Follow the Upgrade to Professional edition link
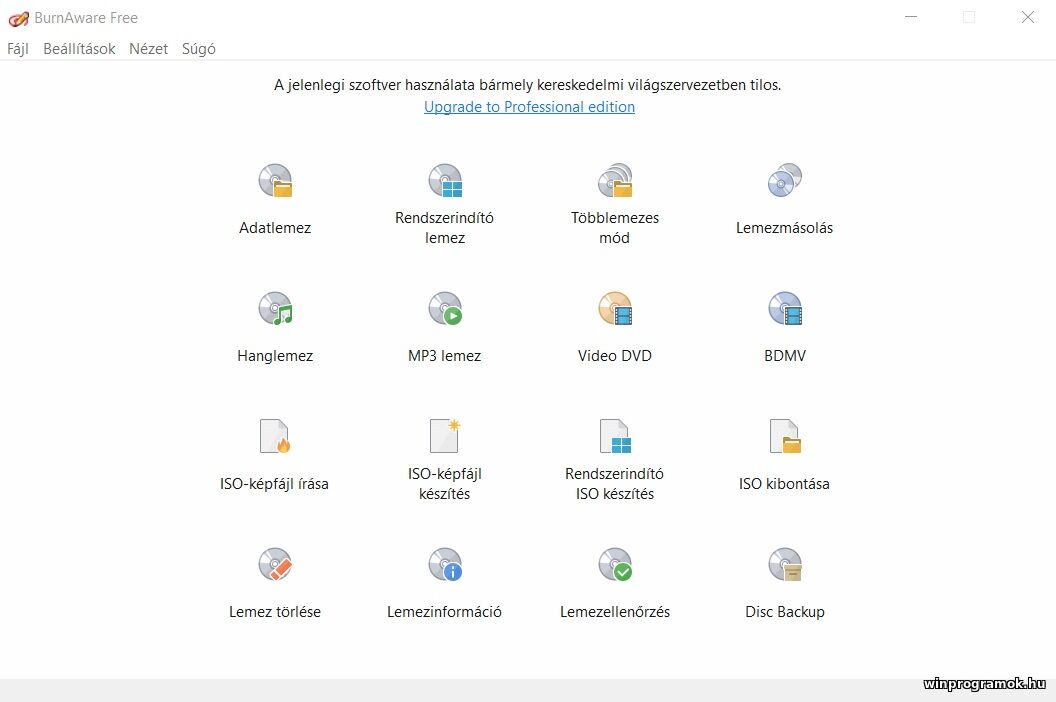 pos(529,106)
